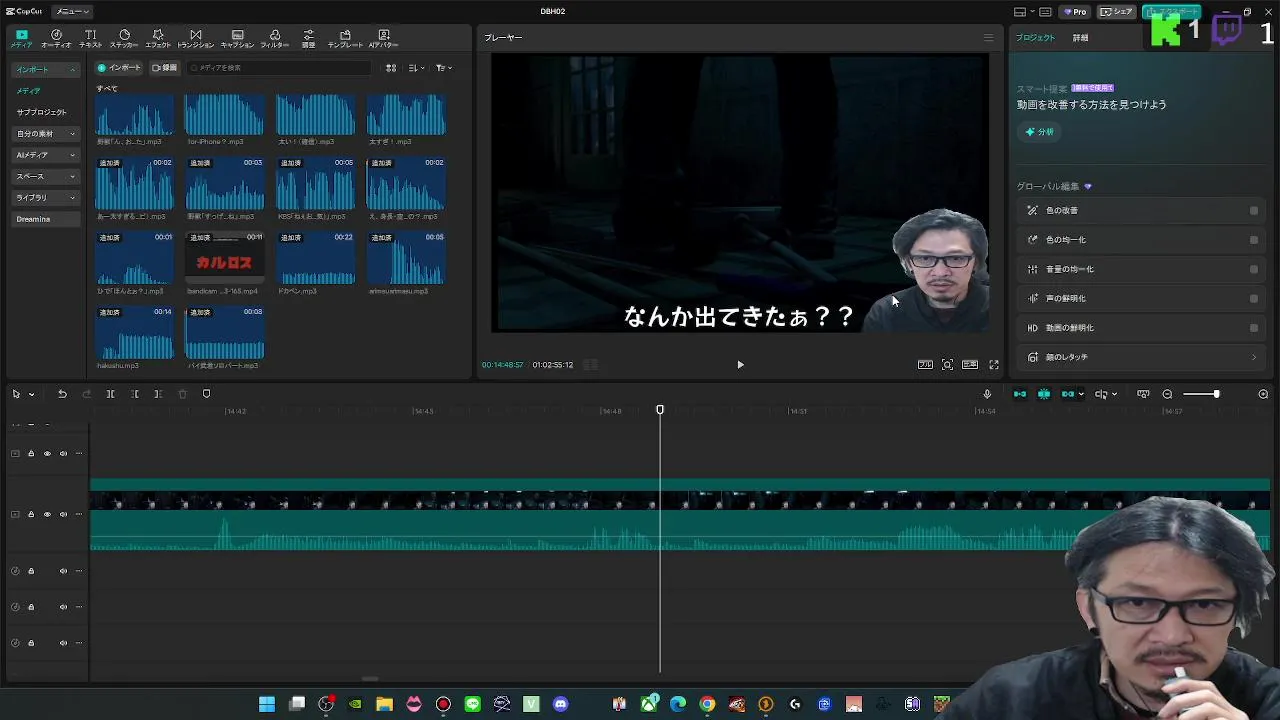
Task: Open the テンプレート (Templates) panel
Action: [x=345, y=39]
